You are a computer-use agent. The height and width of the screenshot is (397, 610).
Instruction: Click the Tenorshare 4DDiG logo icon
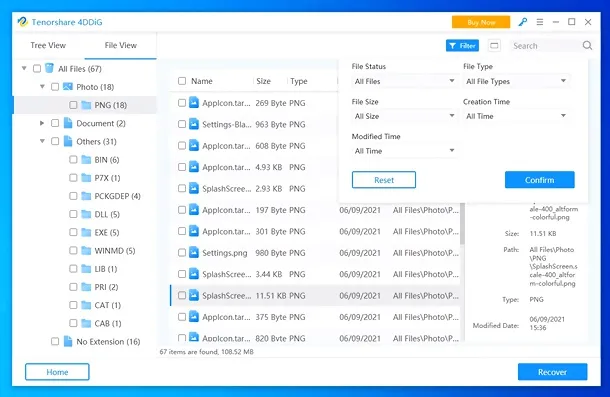pyautogui.click(x=23, y=22)
